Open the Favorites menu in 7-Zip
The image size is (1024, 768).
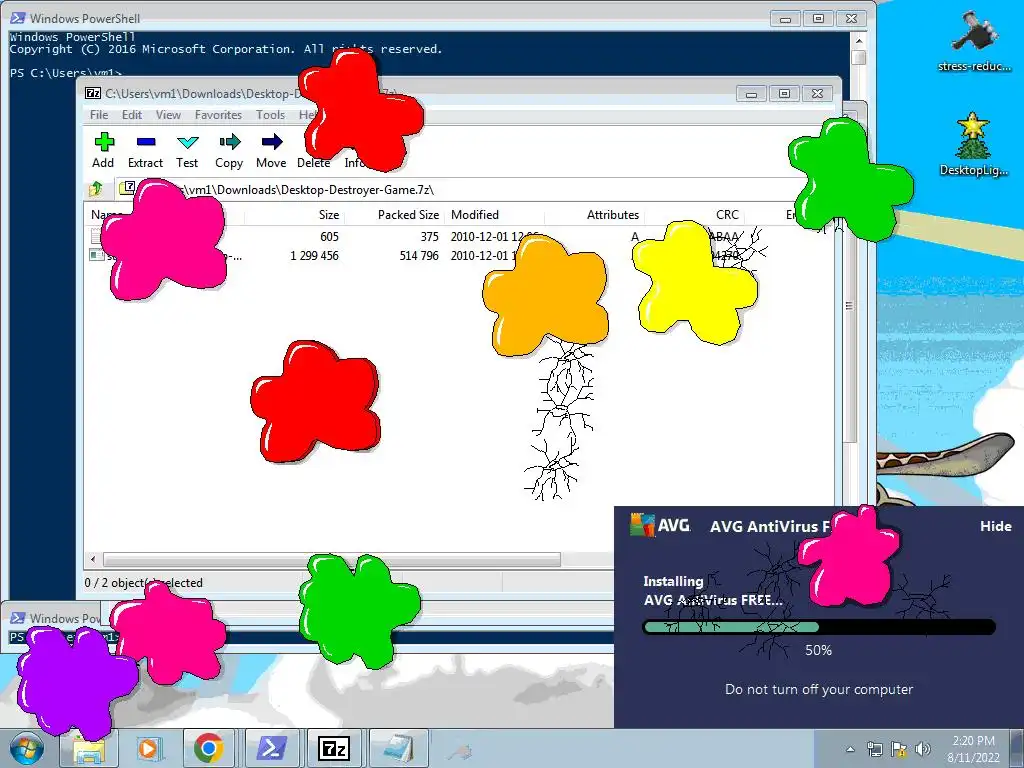pyautogui.click(x=218, y=115)
